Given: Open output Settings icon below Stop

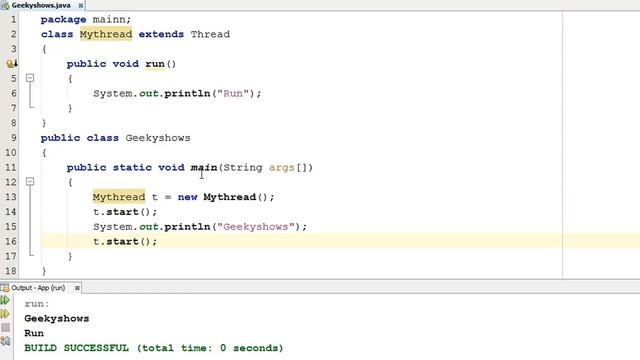Looking at the screenshot, I should 5,341.
